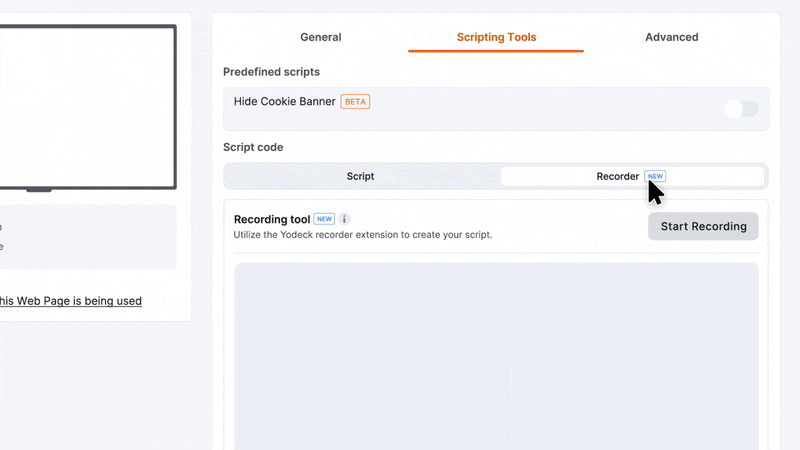Start Recording with the Yodeck recorder
800x450 pixels.
[x=703, y=227]
